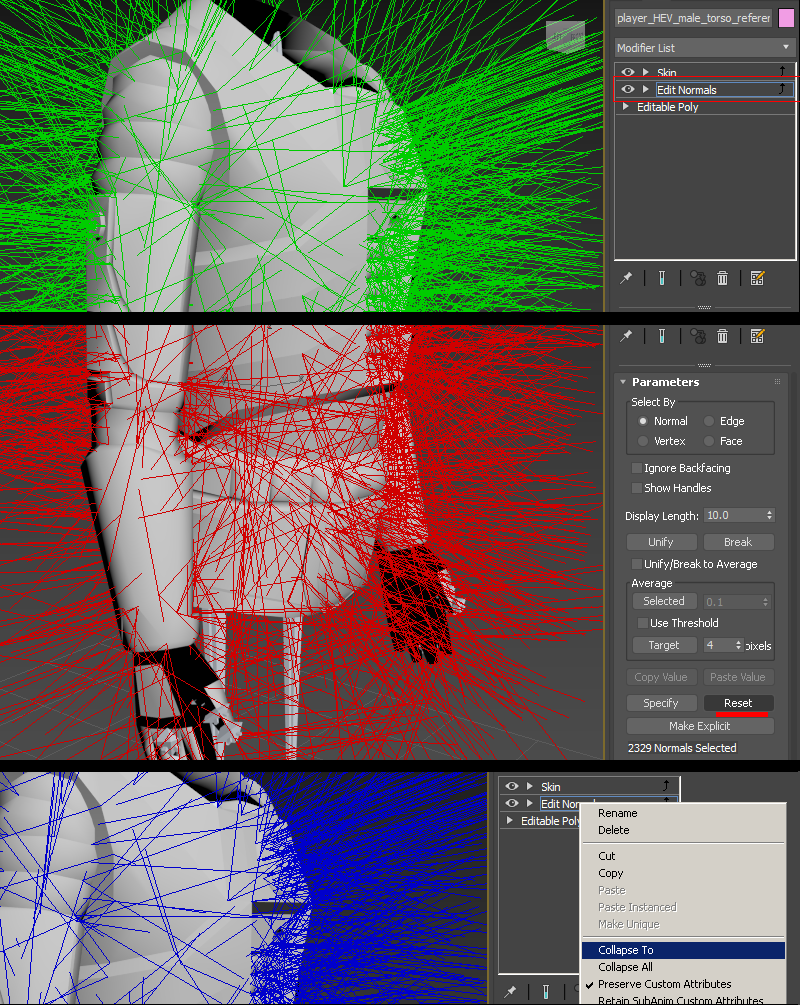Click the Break button
Screen dimensions: 800x1005
(738, 542)
